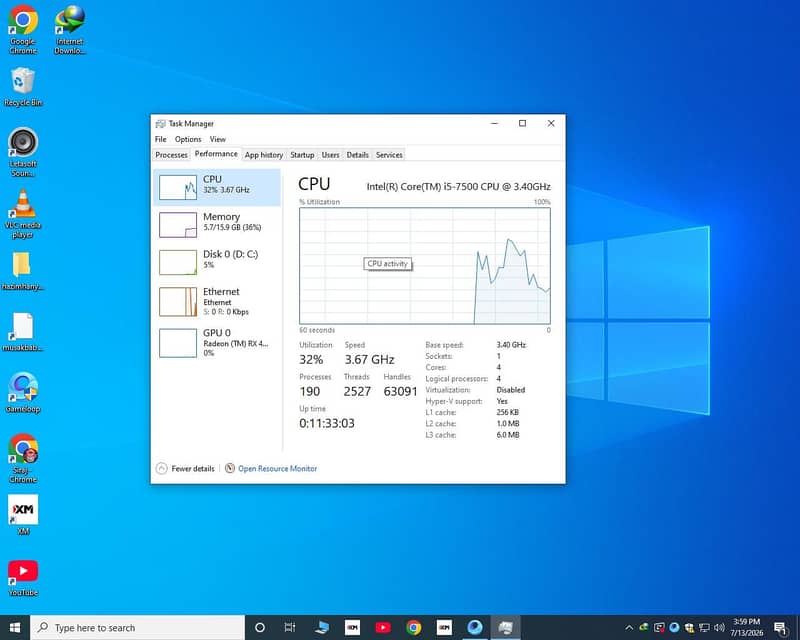800x640 pixels.
Task: Click the Open Resource Monitor link
Action: coord(278,469)
